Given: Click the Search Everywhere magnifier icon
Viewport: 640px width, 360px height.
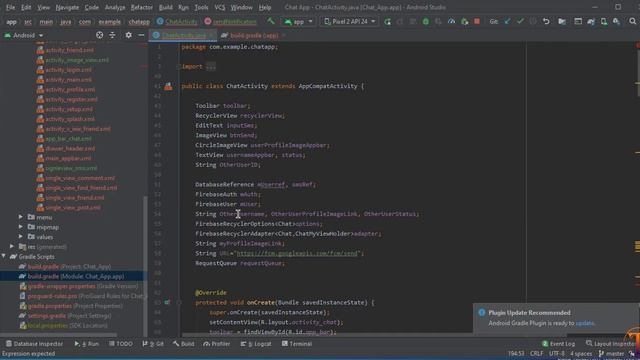Looking at the screenshot, I should point(633,21).
